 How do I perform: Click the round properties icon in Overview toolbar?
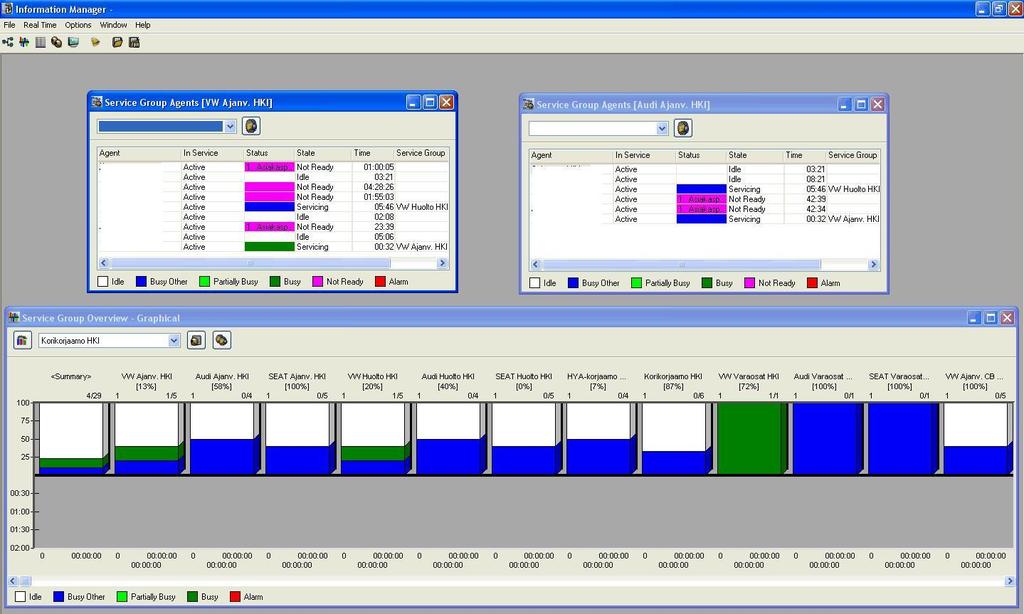(221, 340)
